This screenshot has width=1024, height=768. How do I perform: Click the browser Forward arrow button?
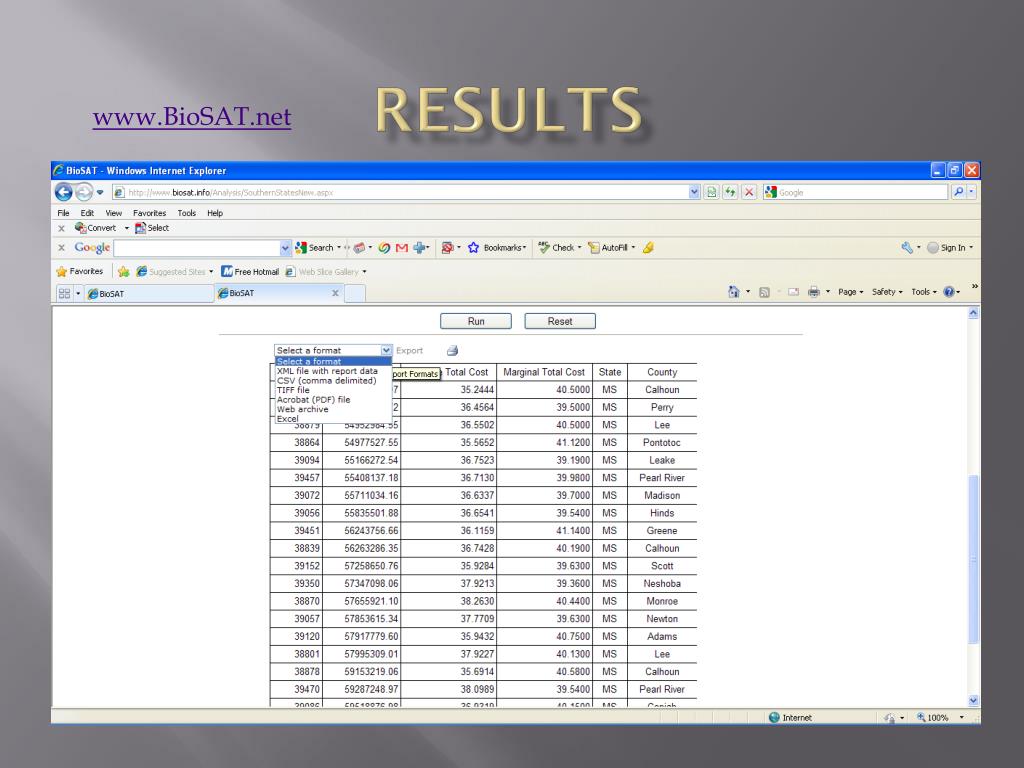point(84,192)
